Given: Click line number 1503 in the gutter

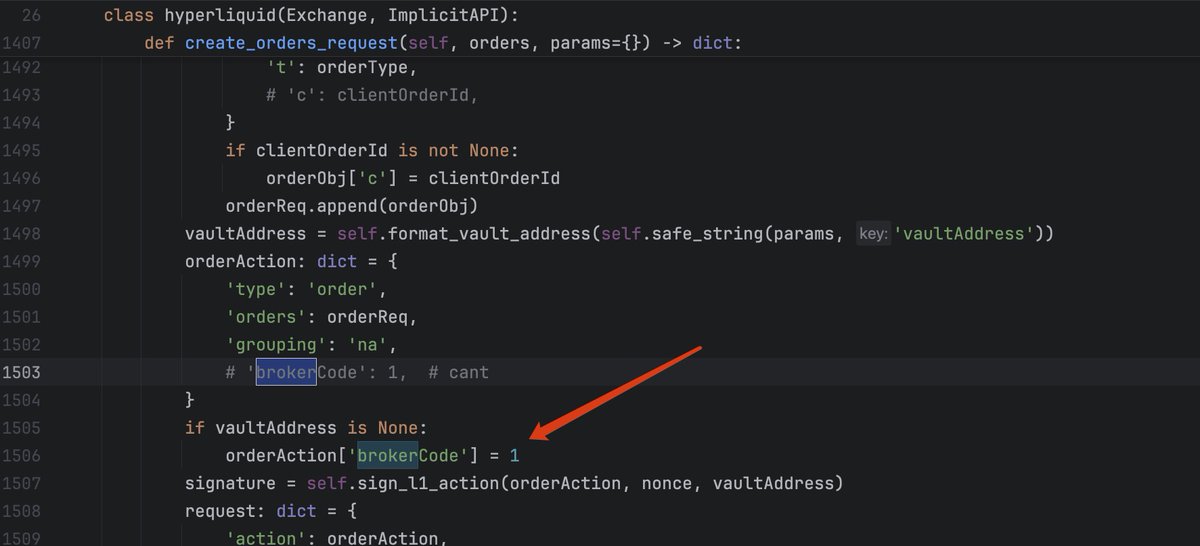Looking at the screenshot, I should [21, 372].
